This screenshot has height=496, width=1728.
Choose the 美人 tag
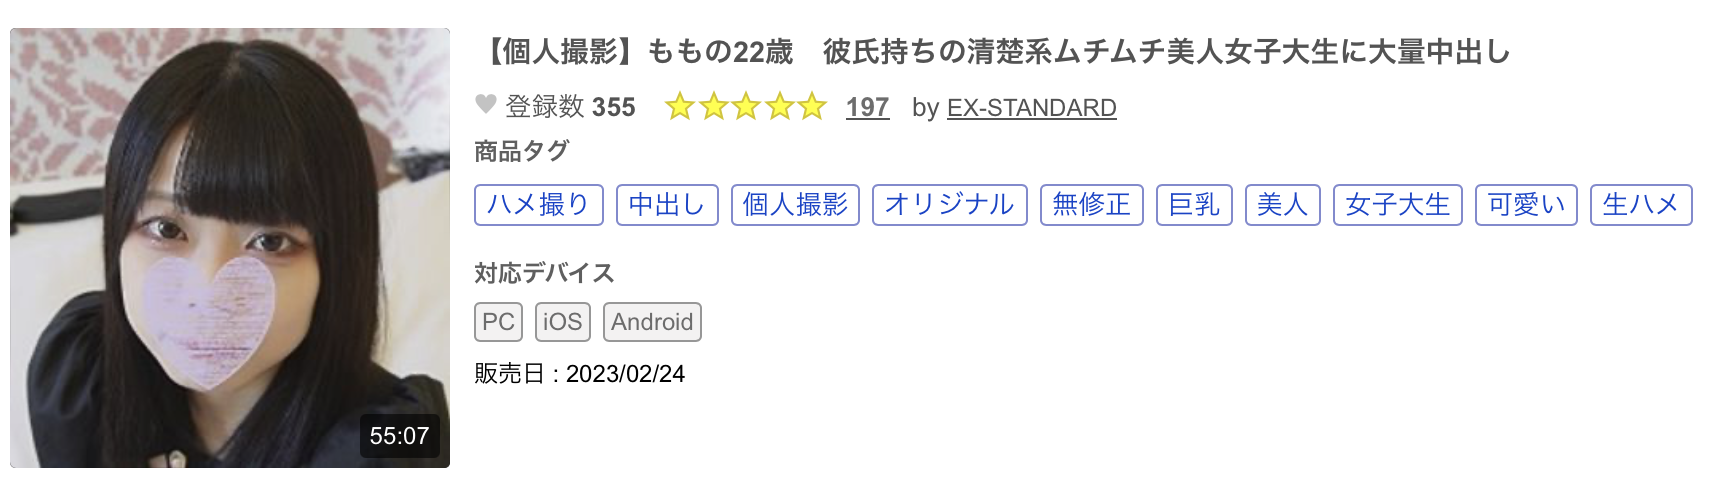(x=1282, y=205)
